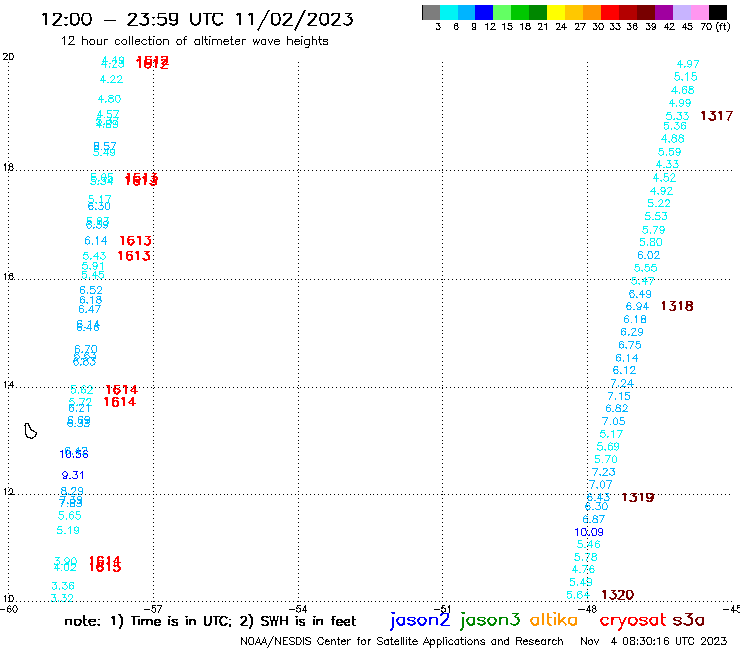Screen dimensions: 740x650
Task: Click the legend label '24'
Action: 561,27
